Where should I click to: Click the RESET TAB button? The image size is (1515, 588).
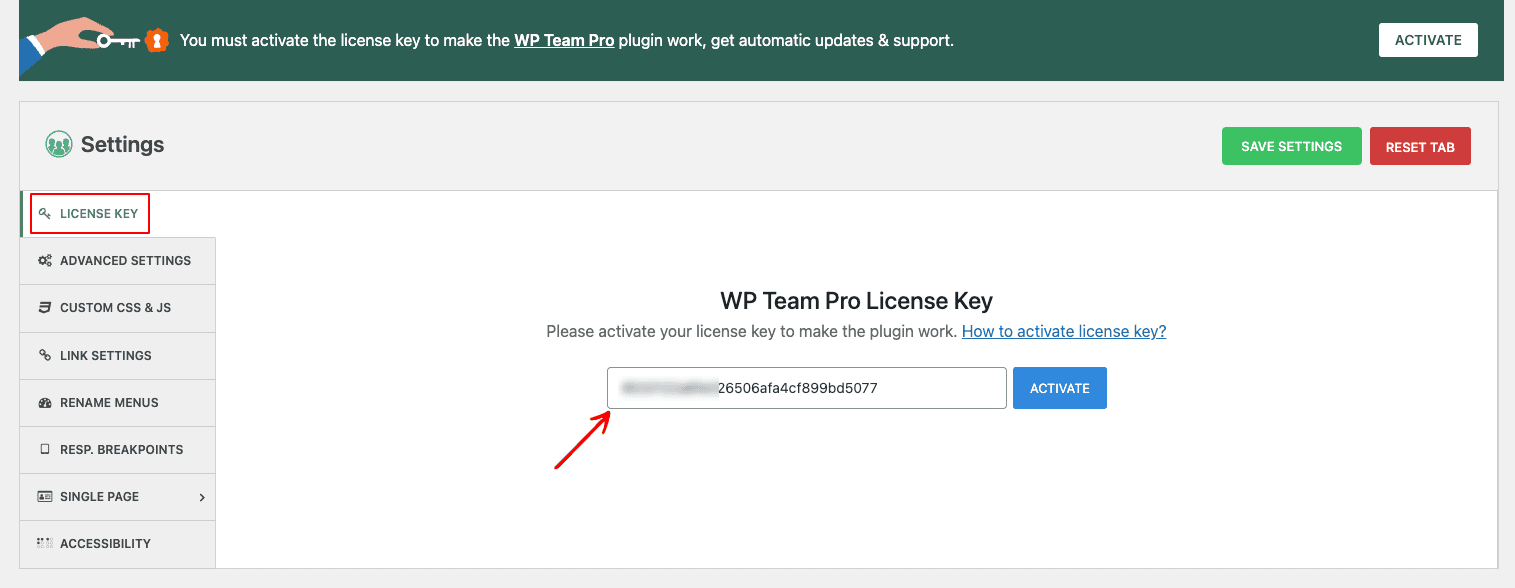point(1420,146)
